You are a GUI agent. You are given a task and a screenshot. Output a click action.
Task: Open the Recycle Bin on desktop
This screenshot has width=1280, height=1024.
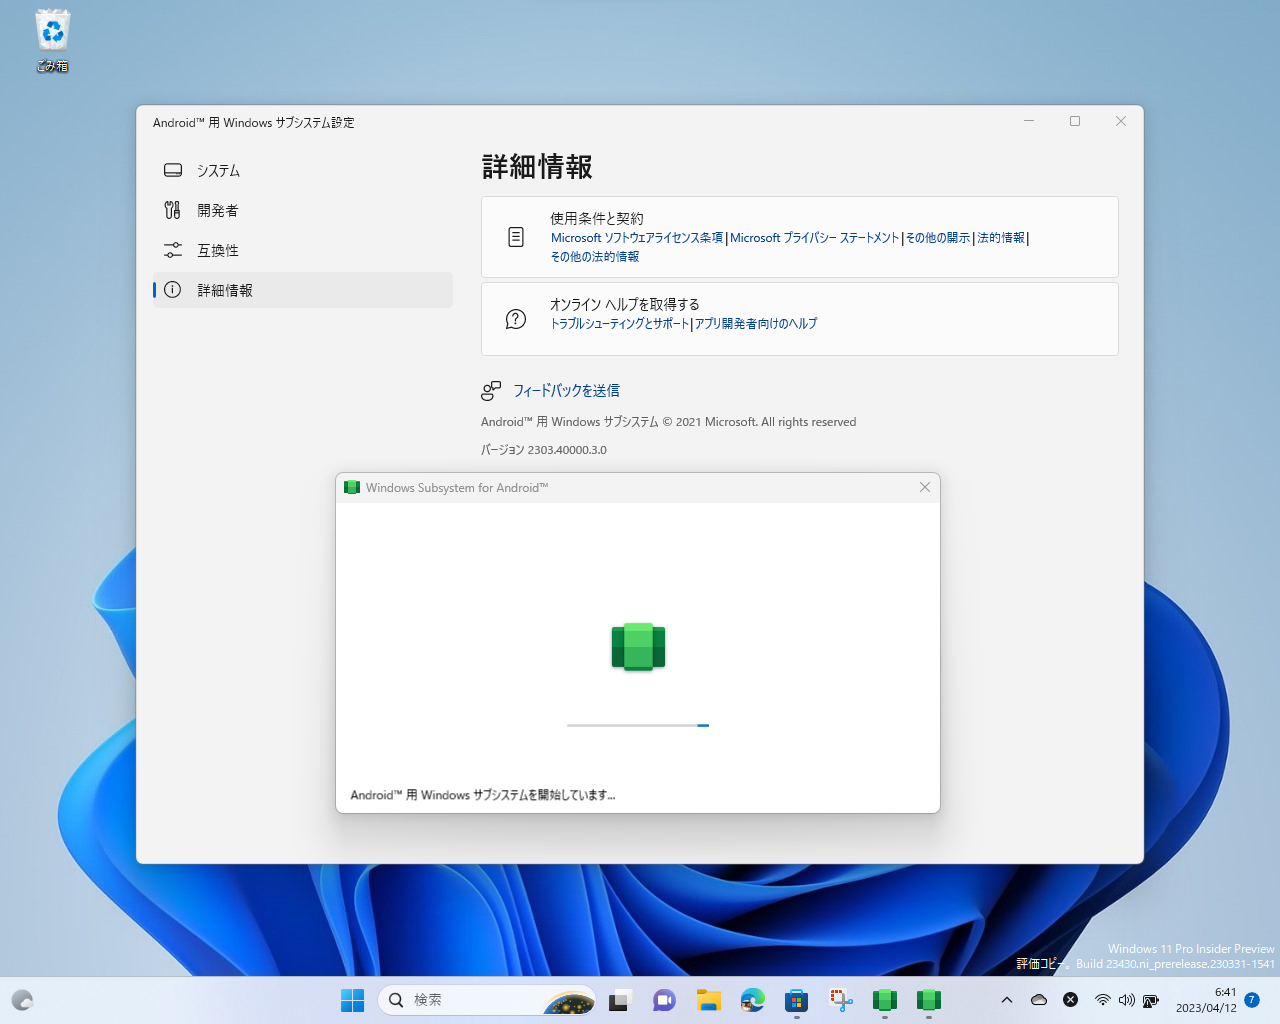(x=51, y=29)
